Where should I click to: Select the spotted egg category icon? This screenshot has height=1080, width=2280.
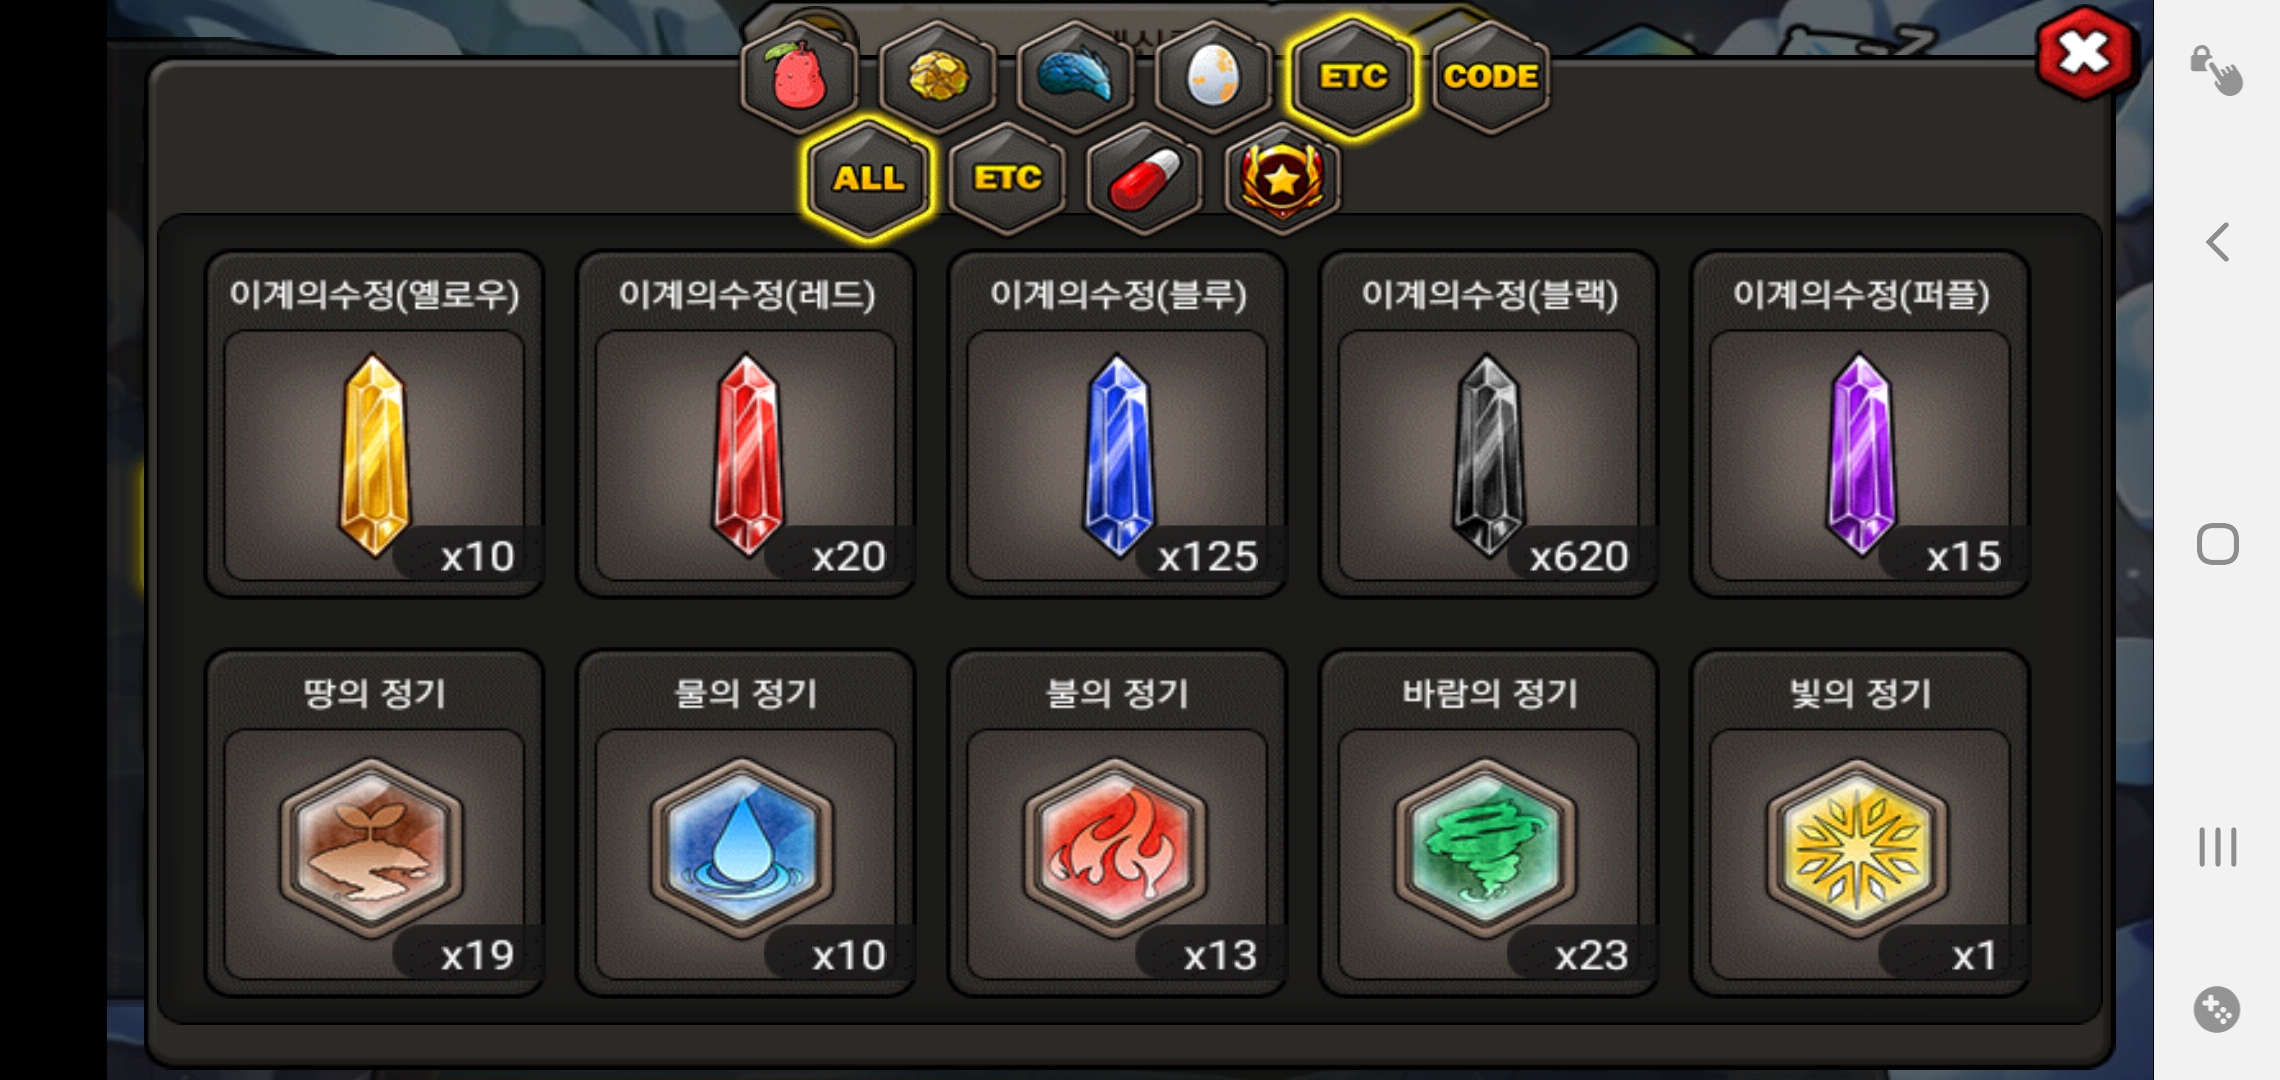[x=1213, y=77]
